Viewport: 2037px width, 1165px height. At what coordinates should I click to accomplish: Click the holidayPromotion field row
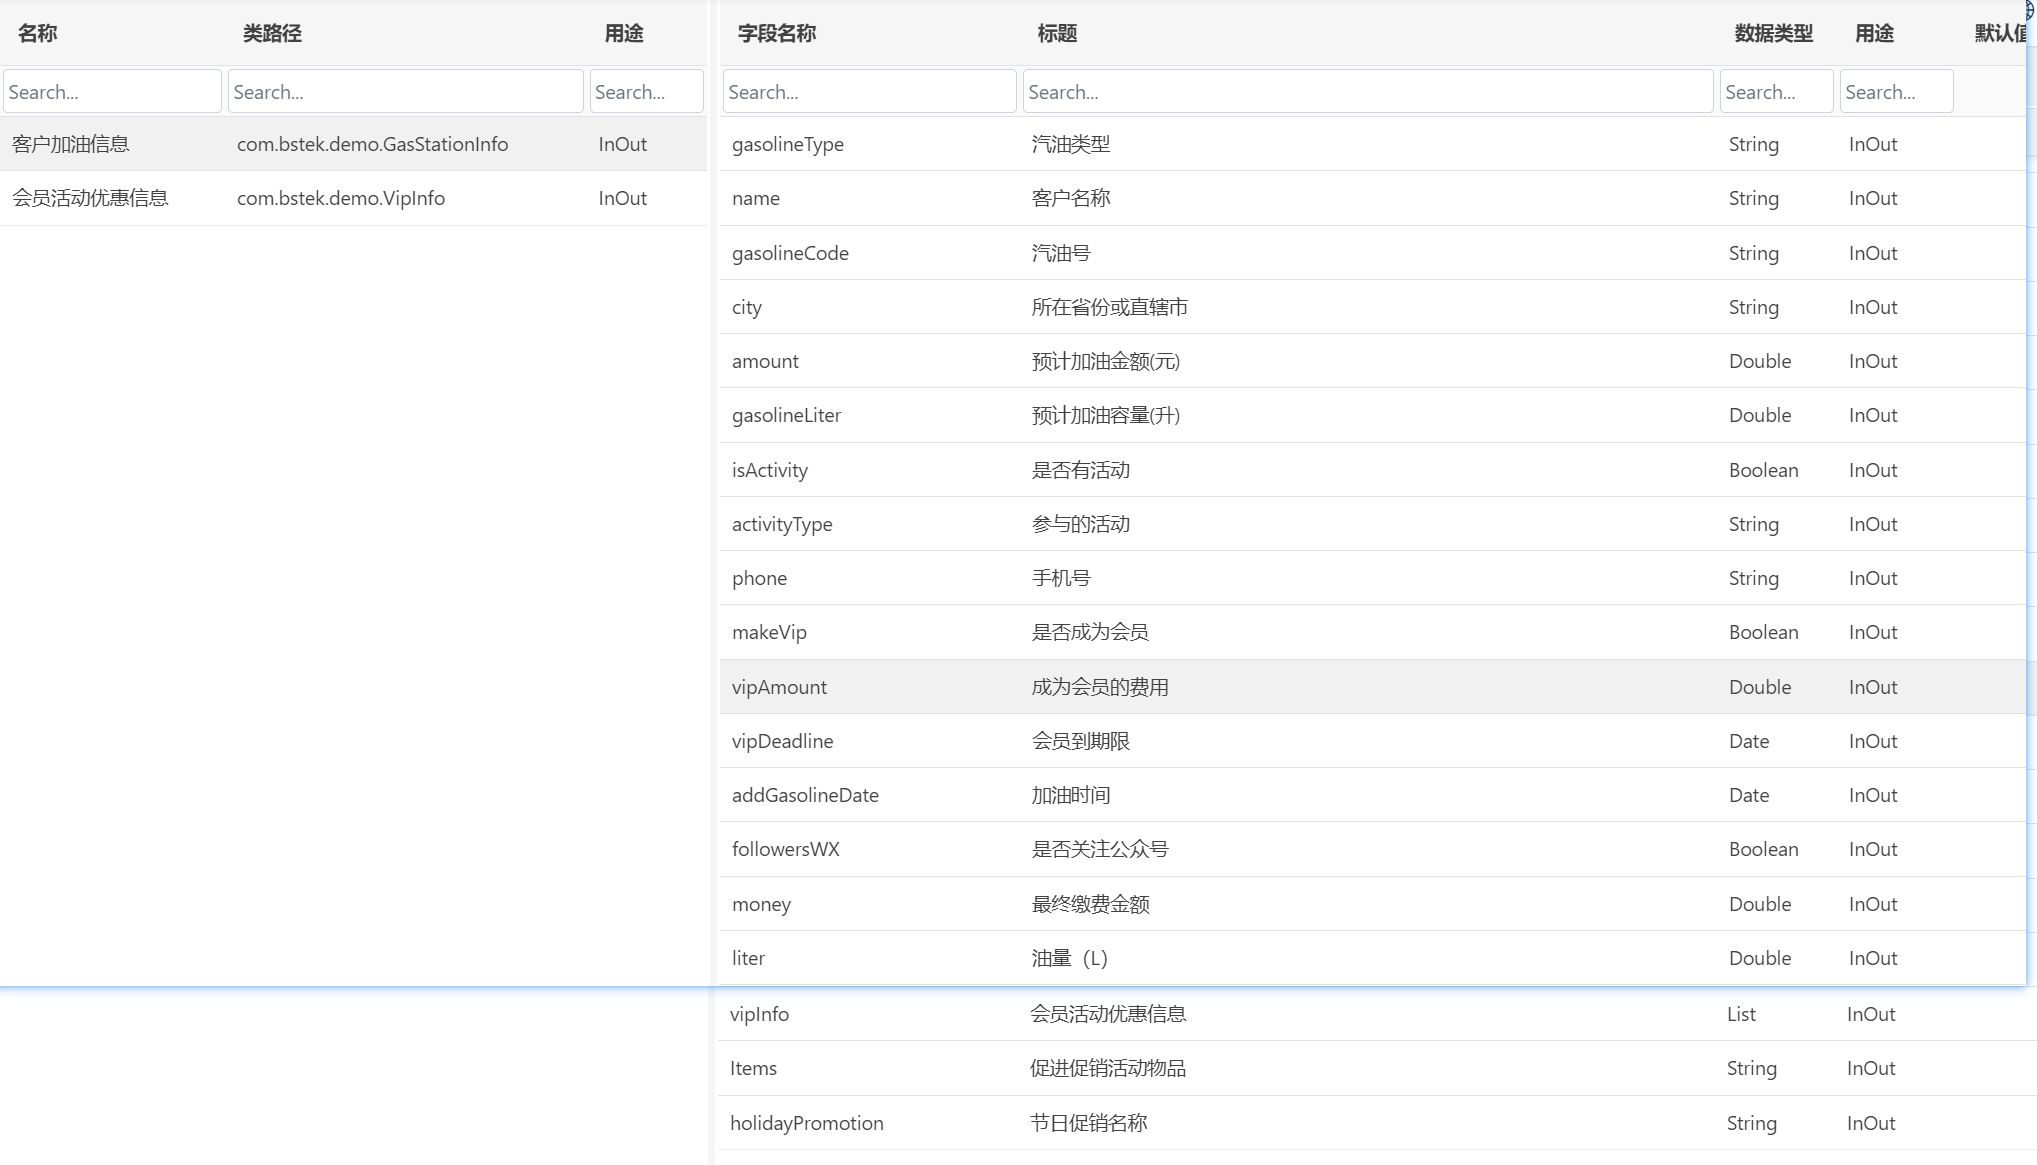pos(806,1123)
